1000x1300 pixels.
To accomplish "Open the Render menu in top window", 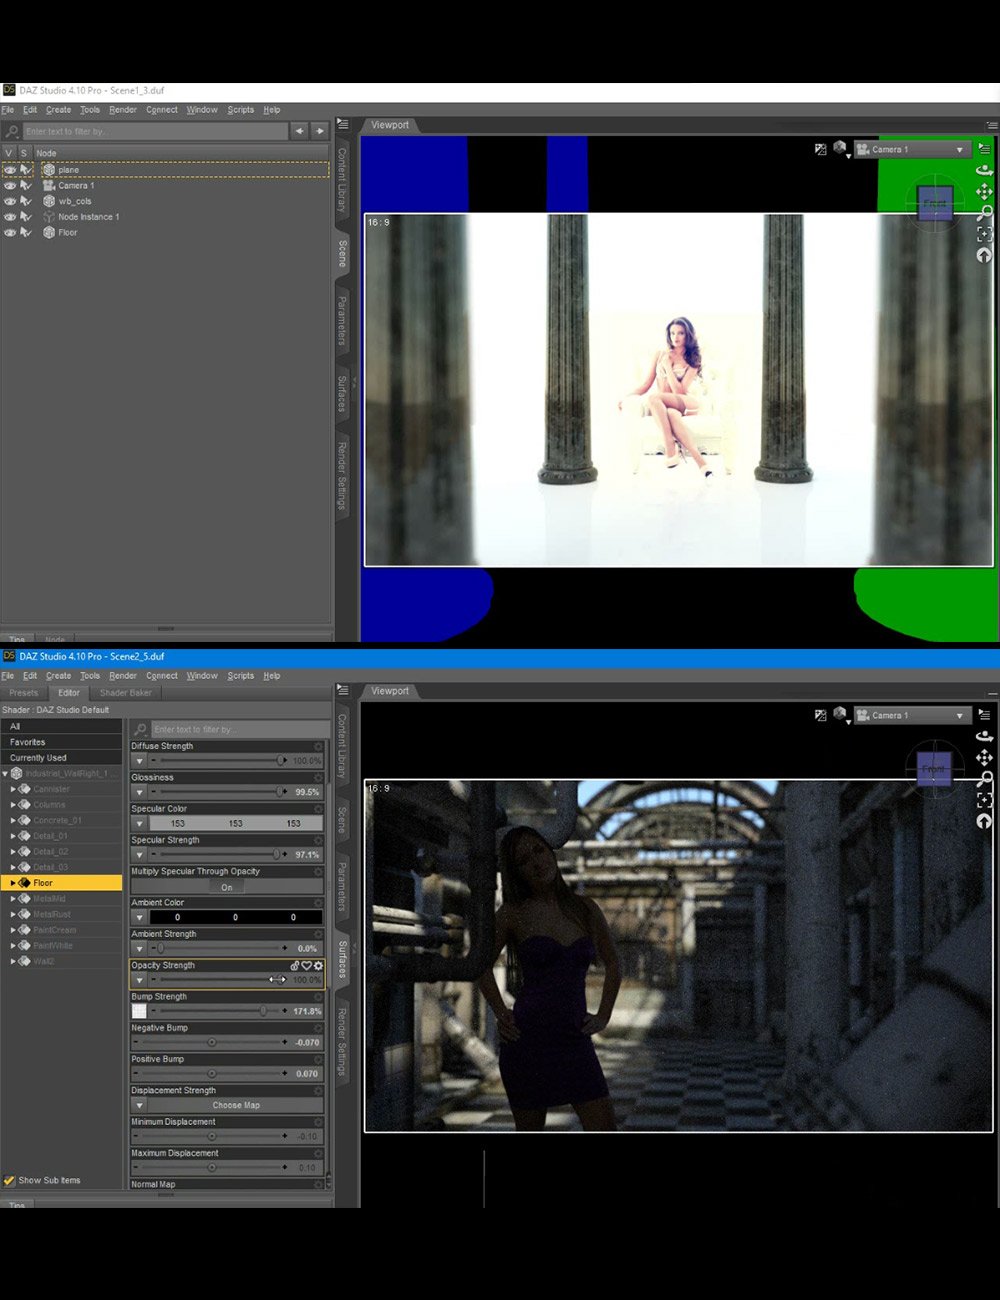I will pos(123,110).
